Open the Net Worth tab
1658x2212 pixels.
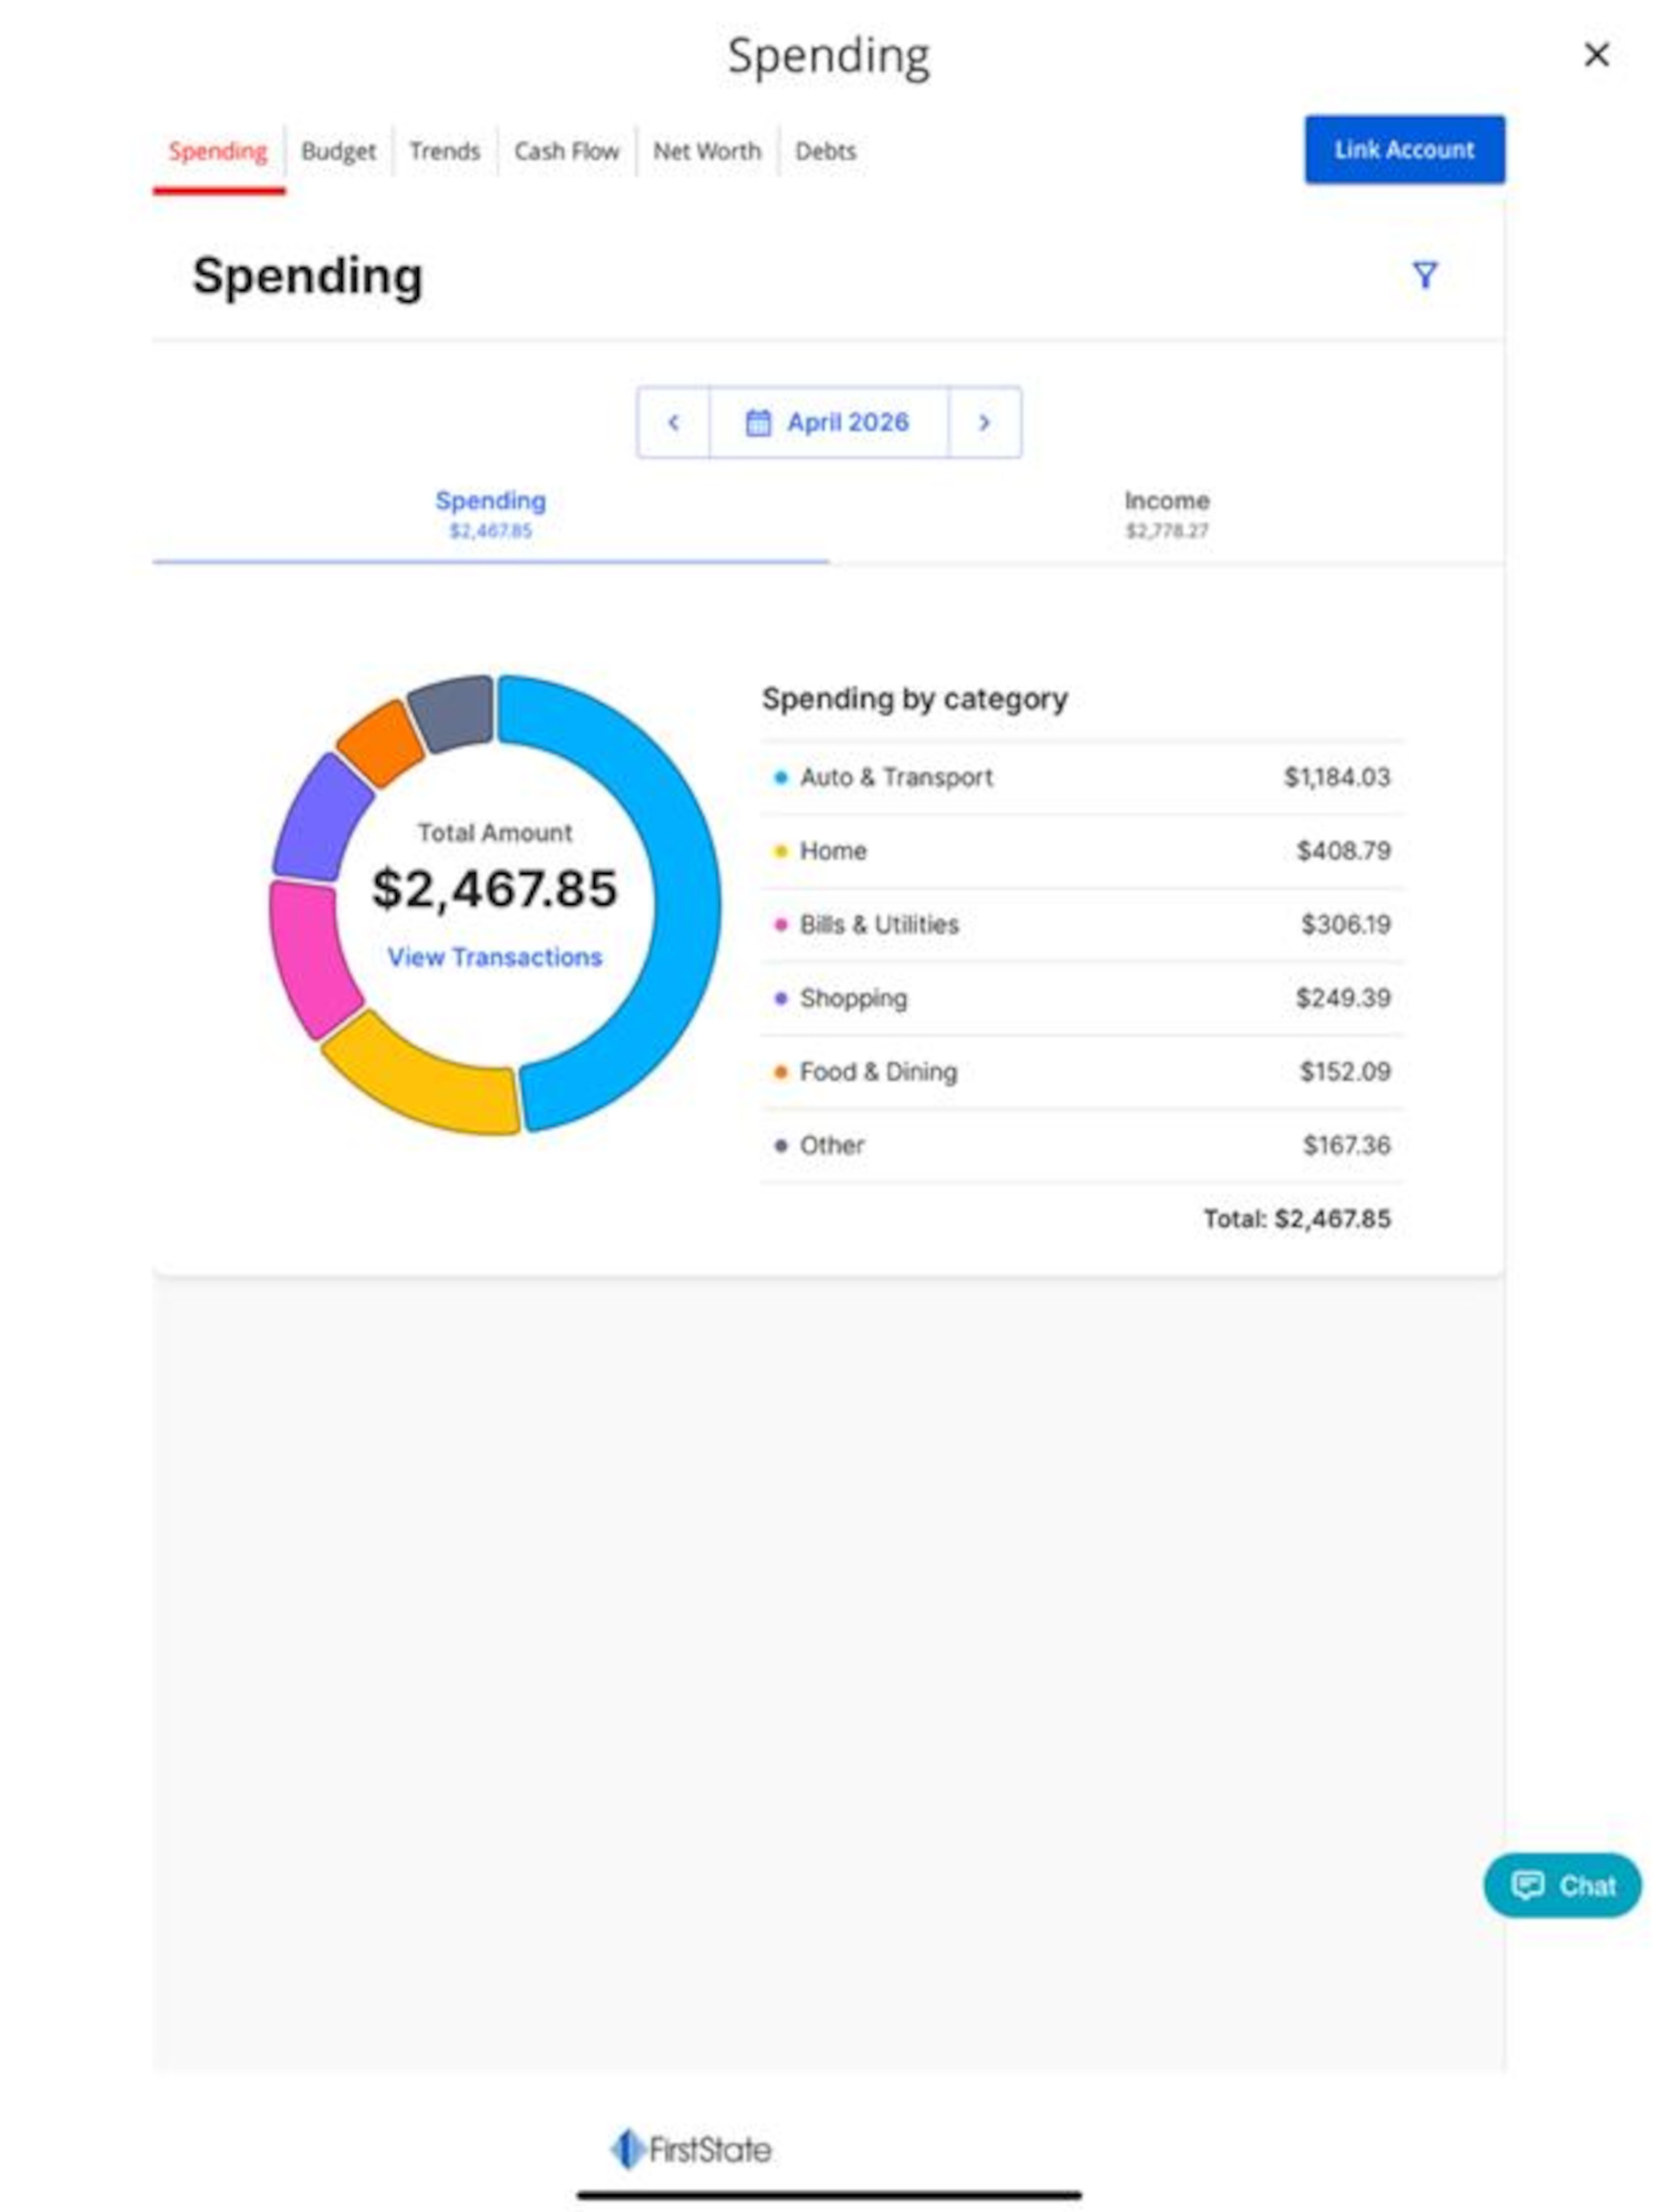[x=707, y=151]
